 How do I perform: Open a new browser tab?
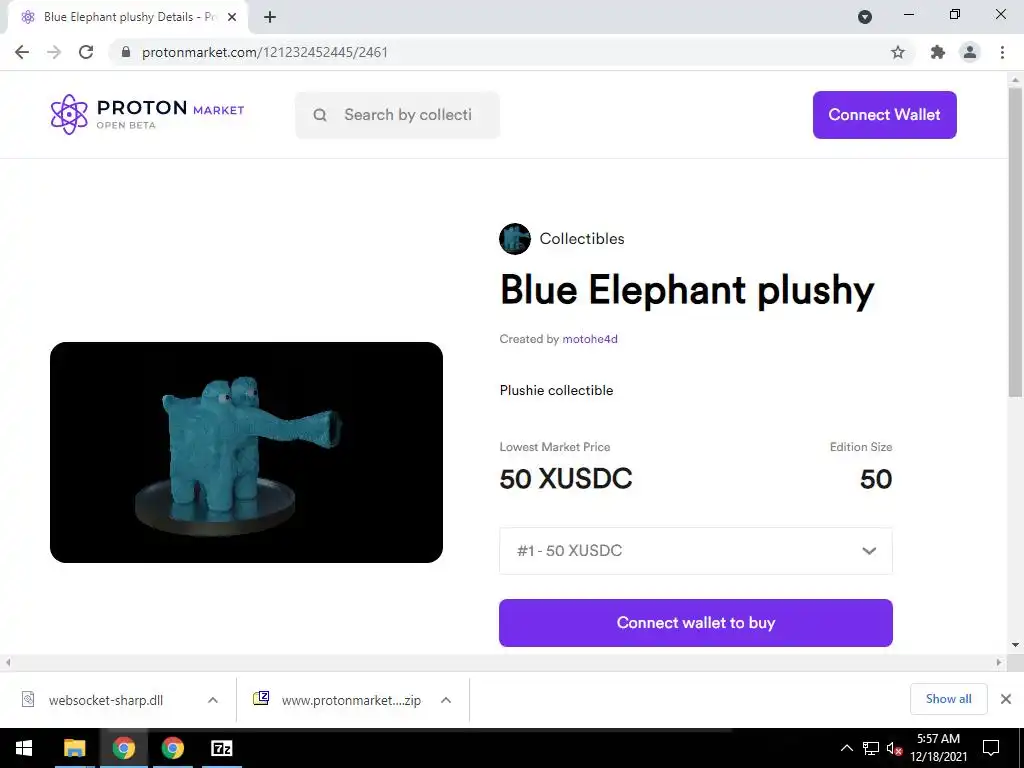270,17
